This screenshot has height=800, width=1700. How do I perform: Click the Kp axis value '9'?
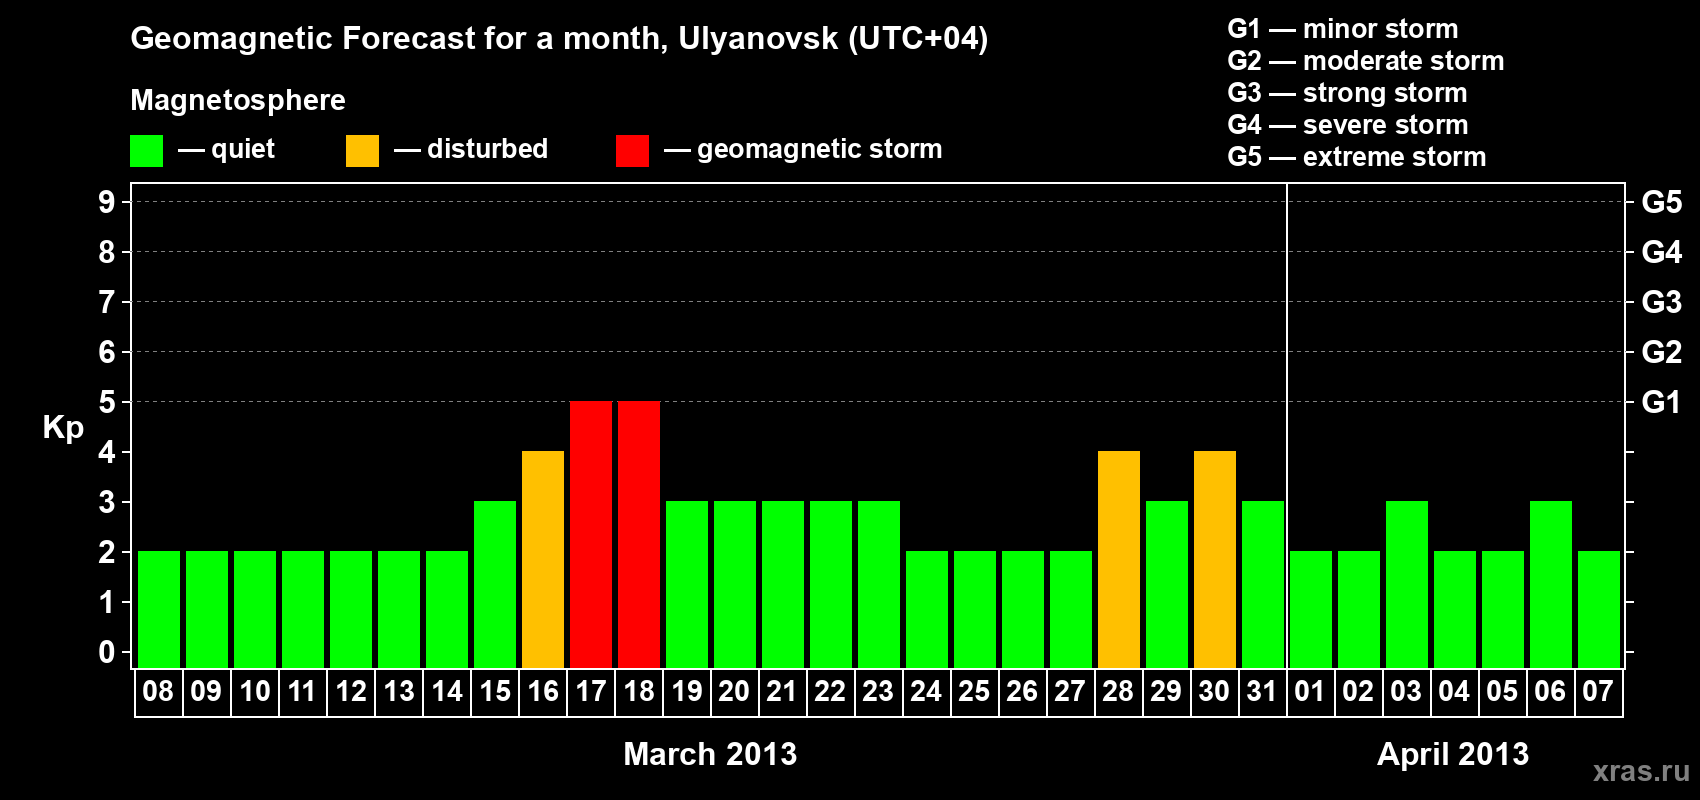pyautogui.click(x=107, y=202)
